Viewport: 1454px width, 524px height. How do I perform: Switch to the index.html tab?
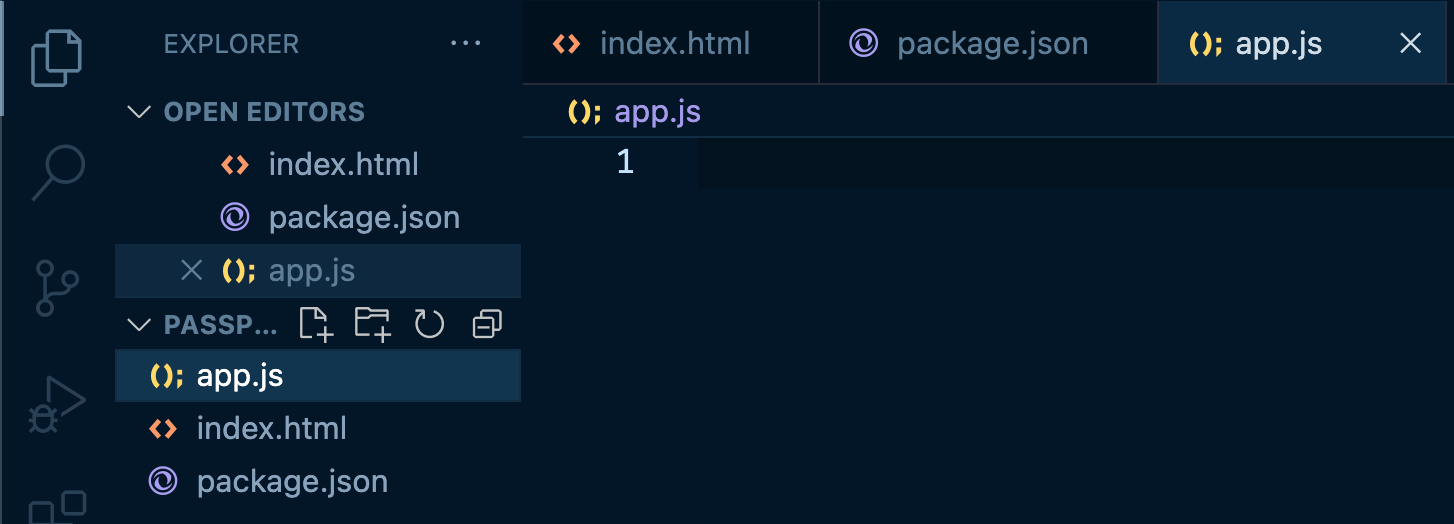click(670, 43)
